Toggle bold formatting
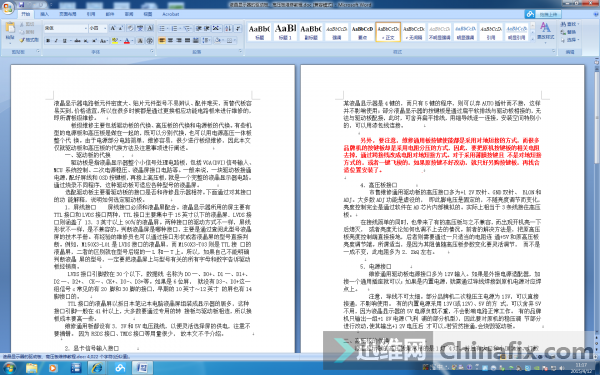 pos(48,41)
